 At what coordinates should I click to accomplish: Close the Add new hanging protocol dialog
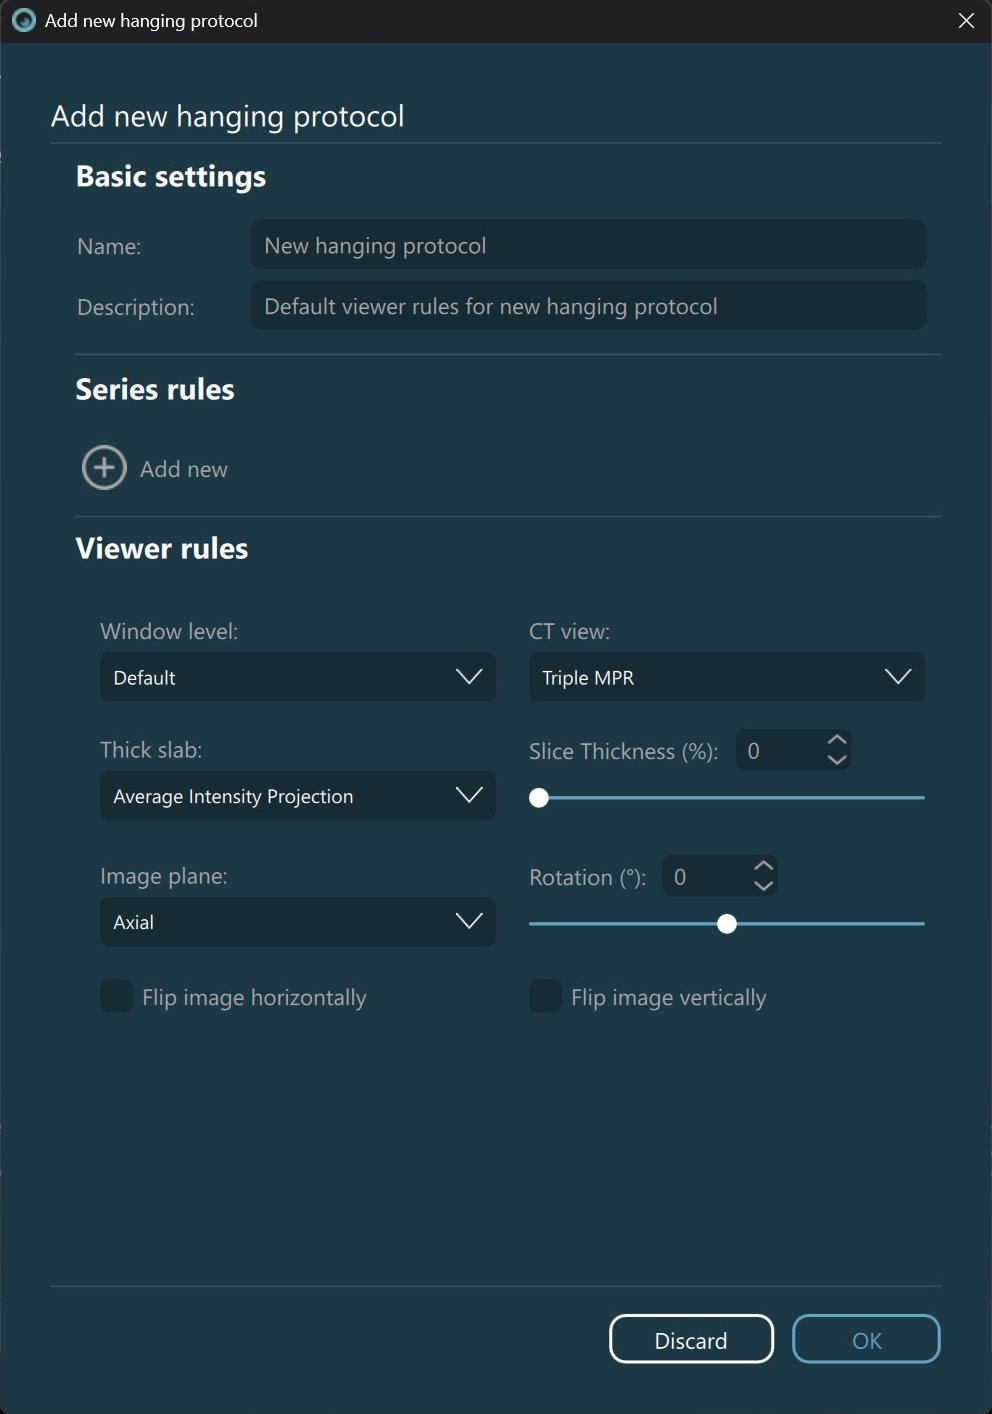click(x=966, y=21)
